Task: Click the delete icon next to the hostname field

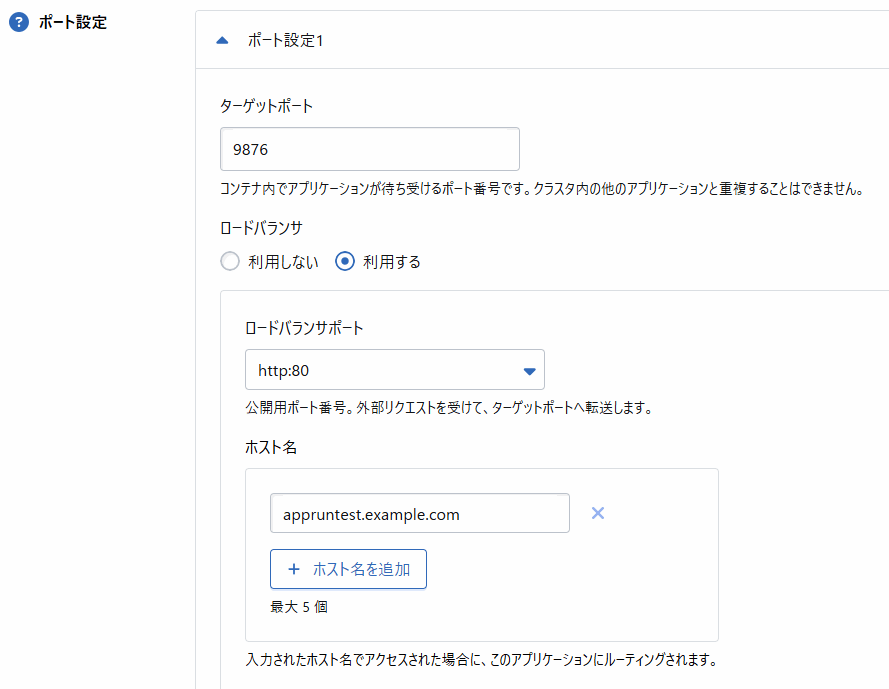Action: pyautogui.click(x=597, y=513)
